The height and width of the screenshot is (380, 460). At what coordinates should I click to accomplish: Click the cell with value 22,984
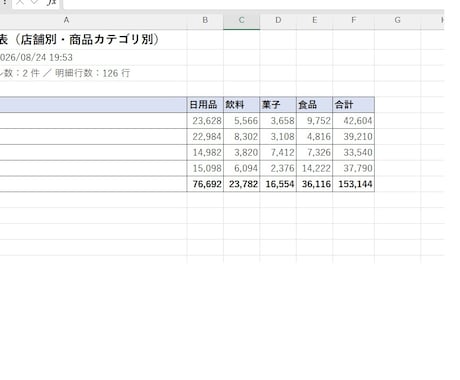coord(205,137)
